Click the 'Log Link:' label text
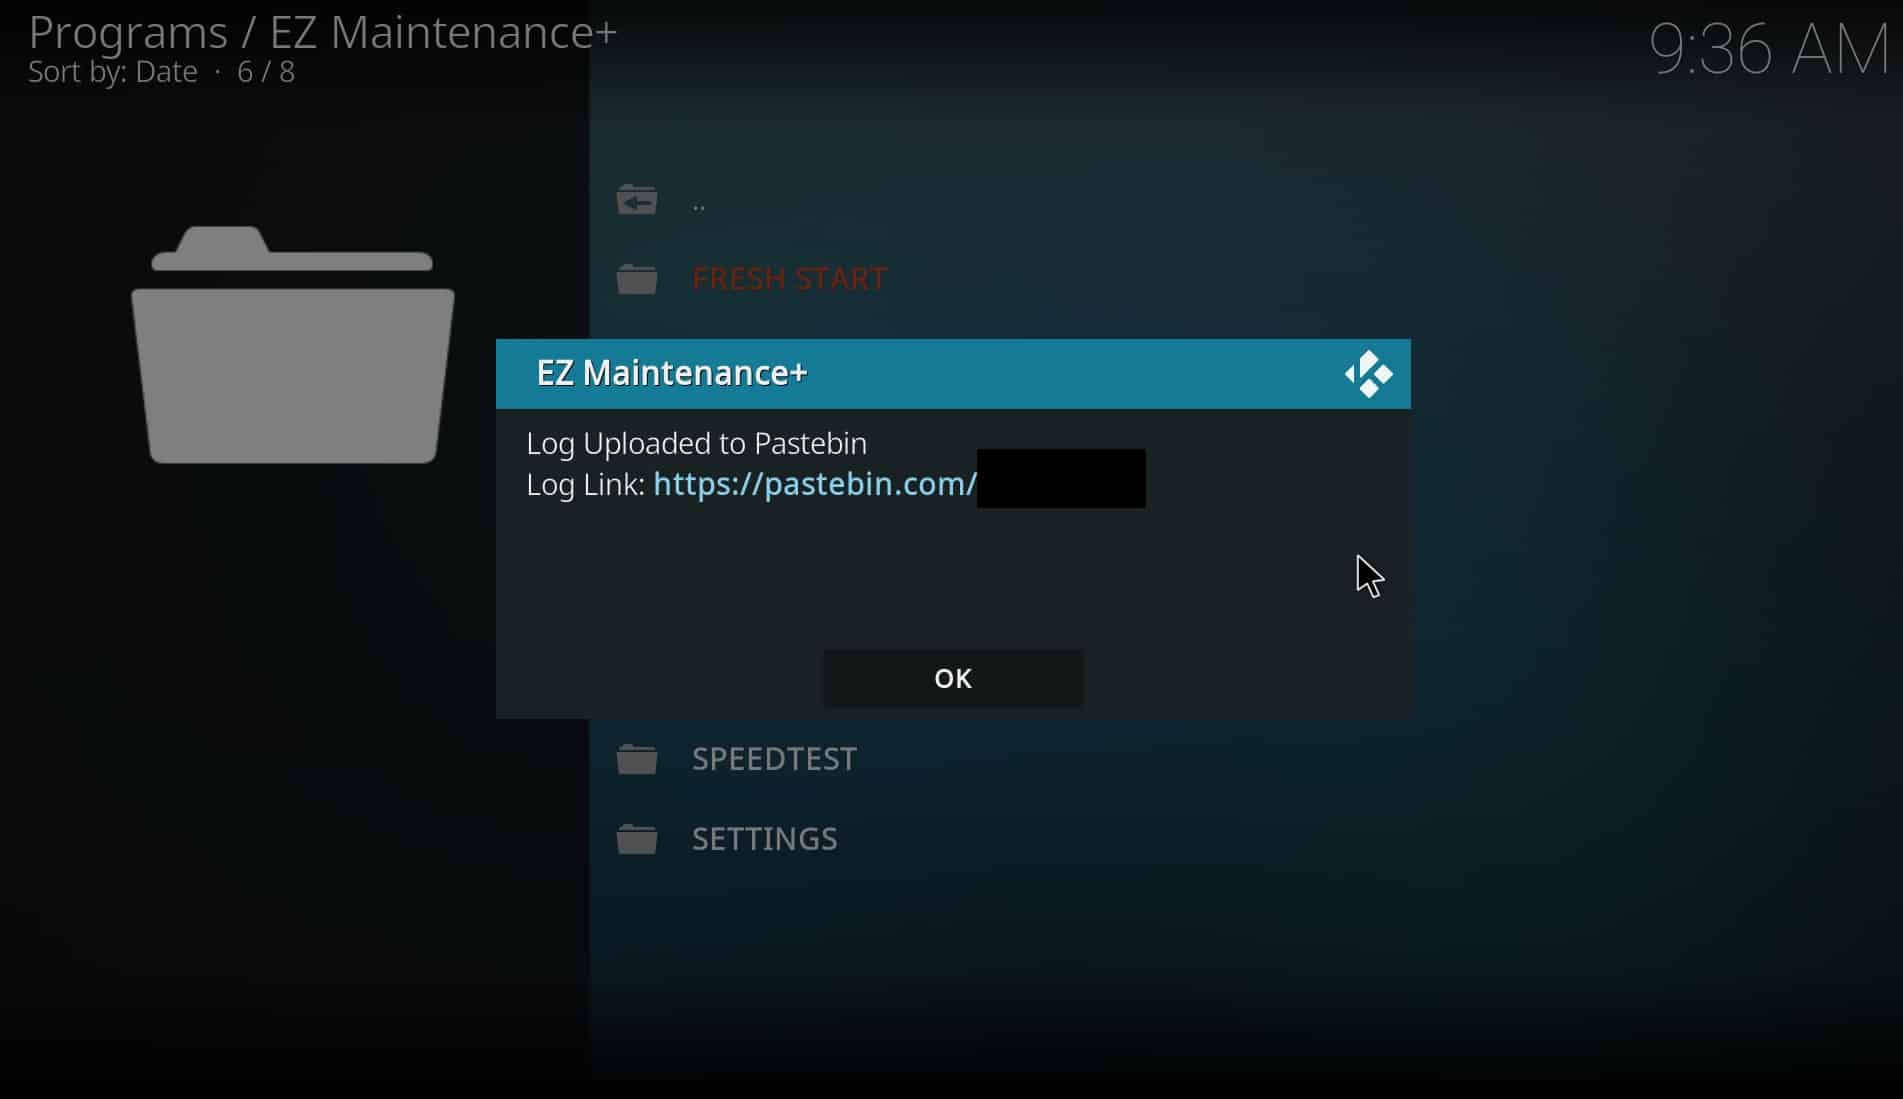This screenshot has height=1099, width=1903. pos(585,485)
